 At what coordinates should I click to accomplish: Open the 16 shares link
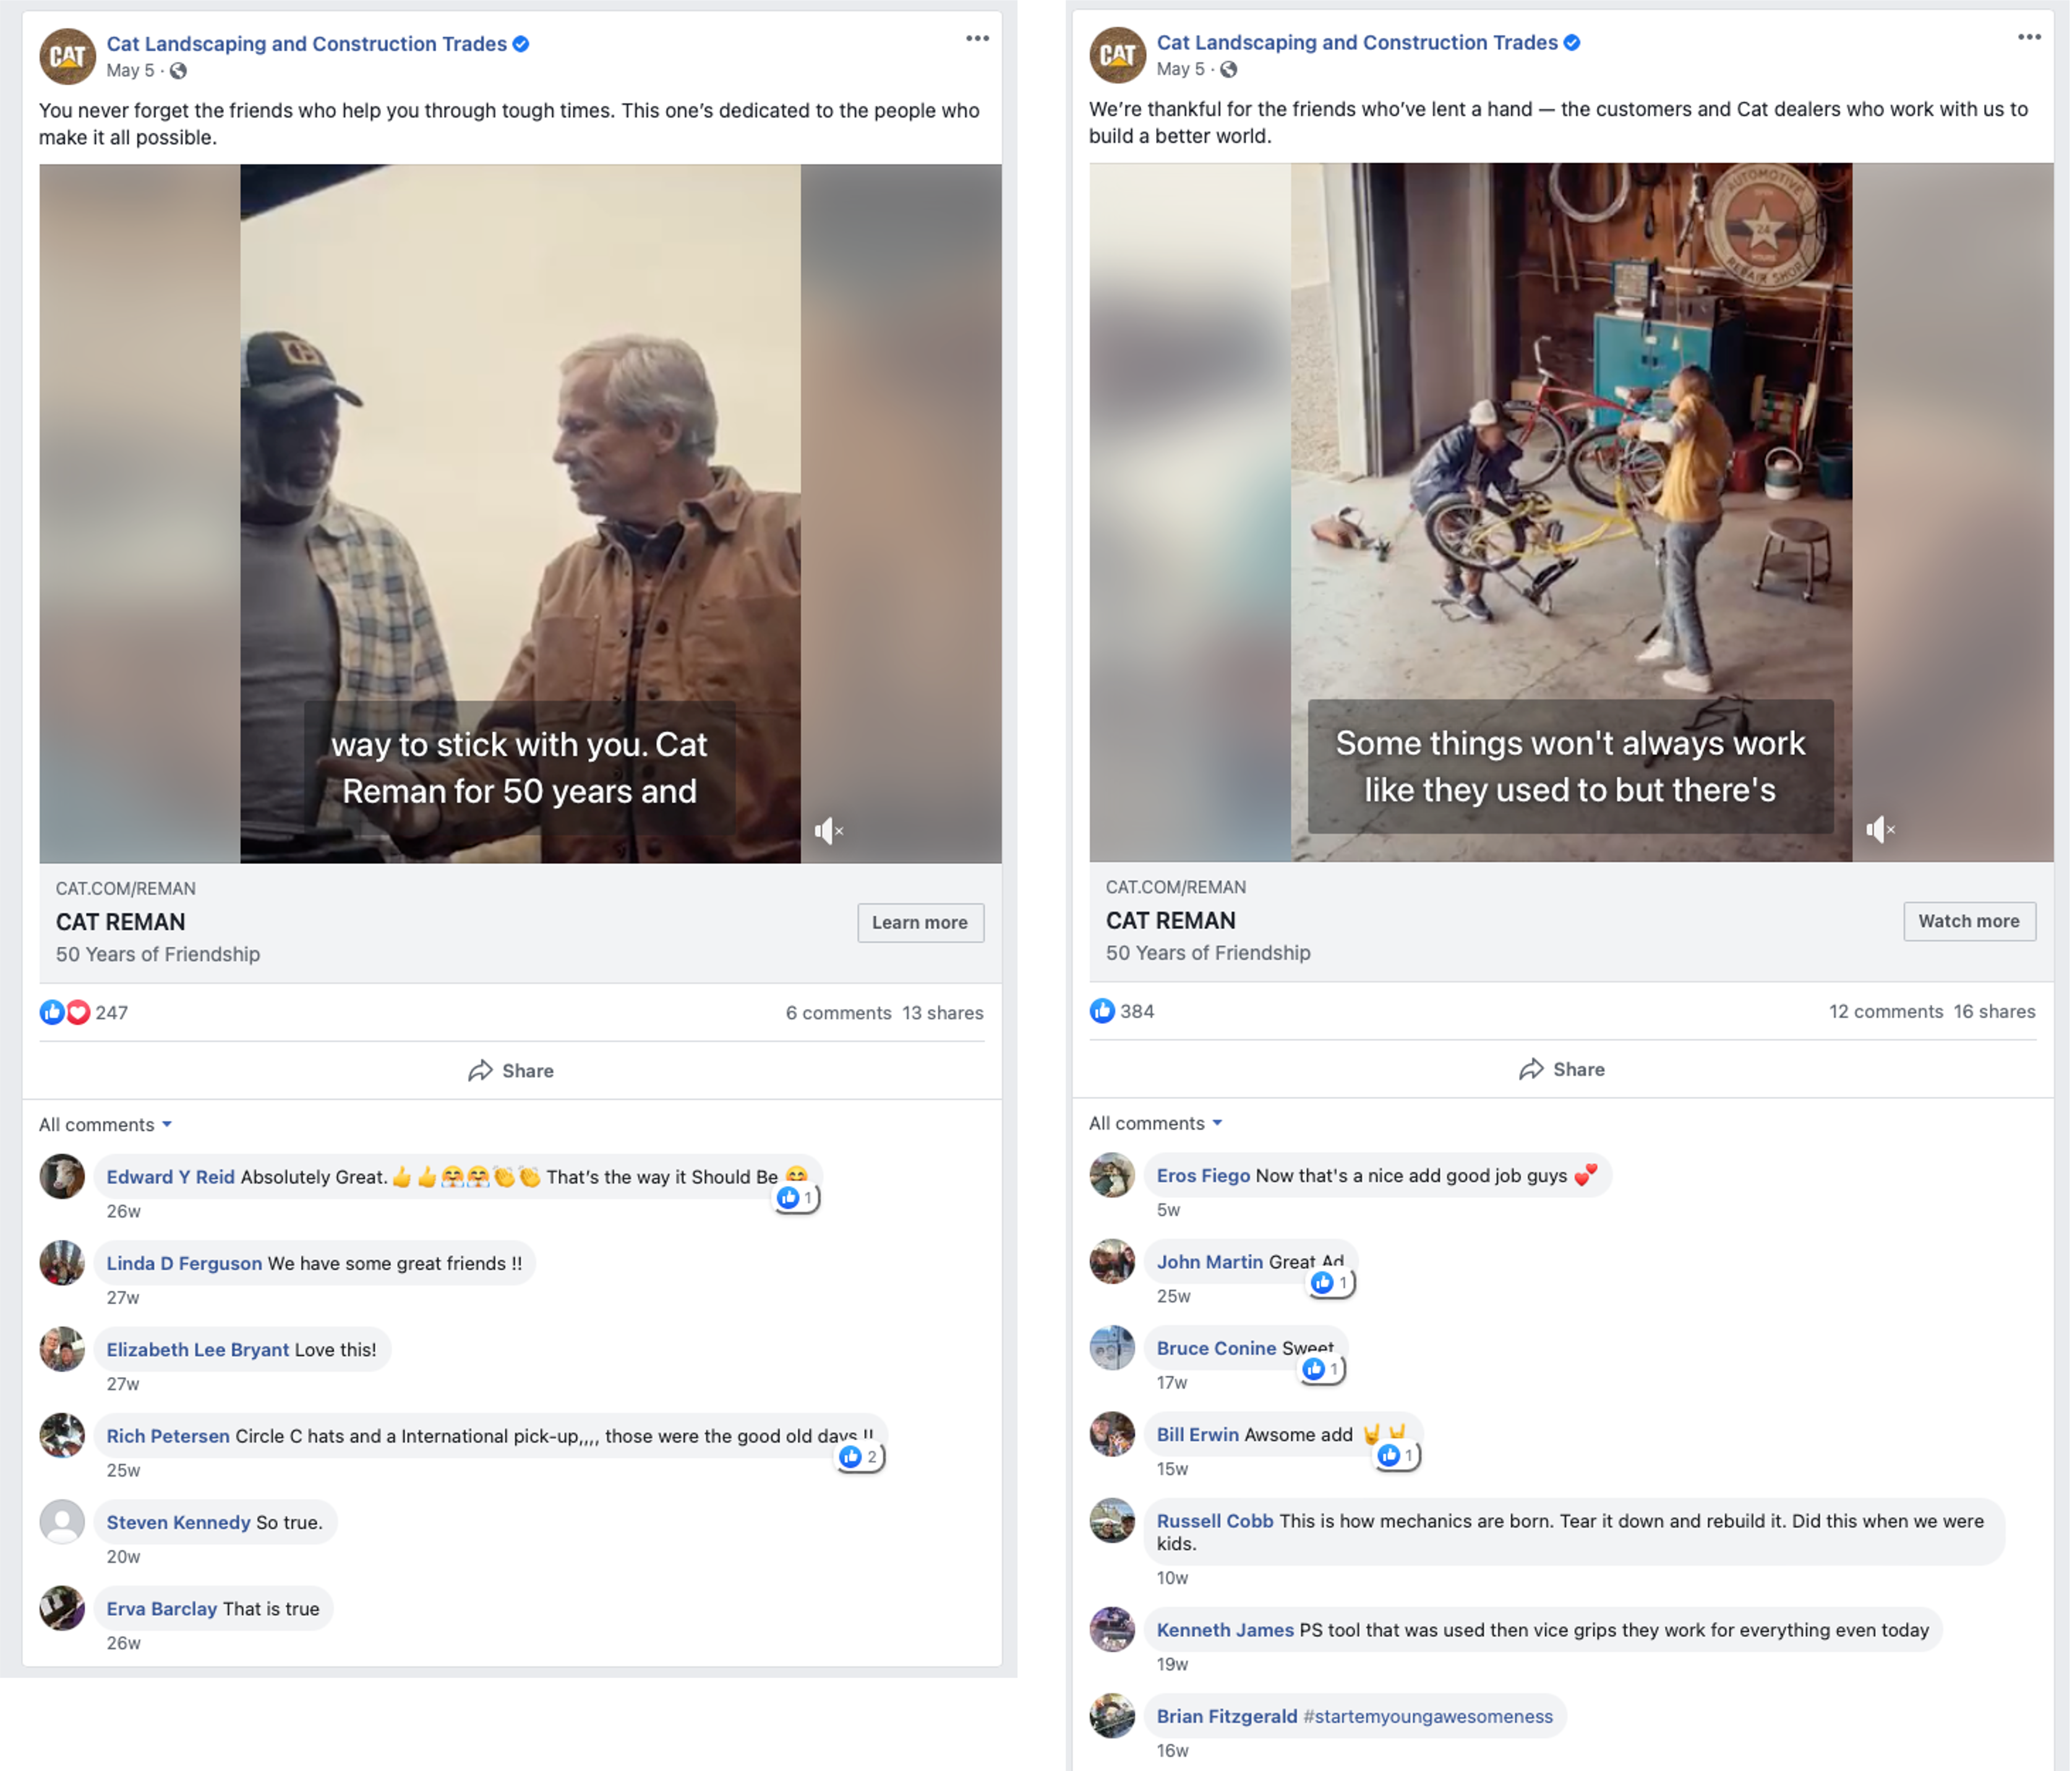click(x=1995, y=1012)
